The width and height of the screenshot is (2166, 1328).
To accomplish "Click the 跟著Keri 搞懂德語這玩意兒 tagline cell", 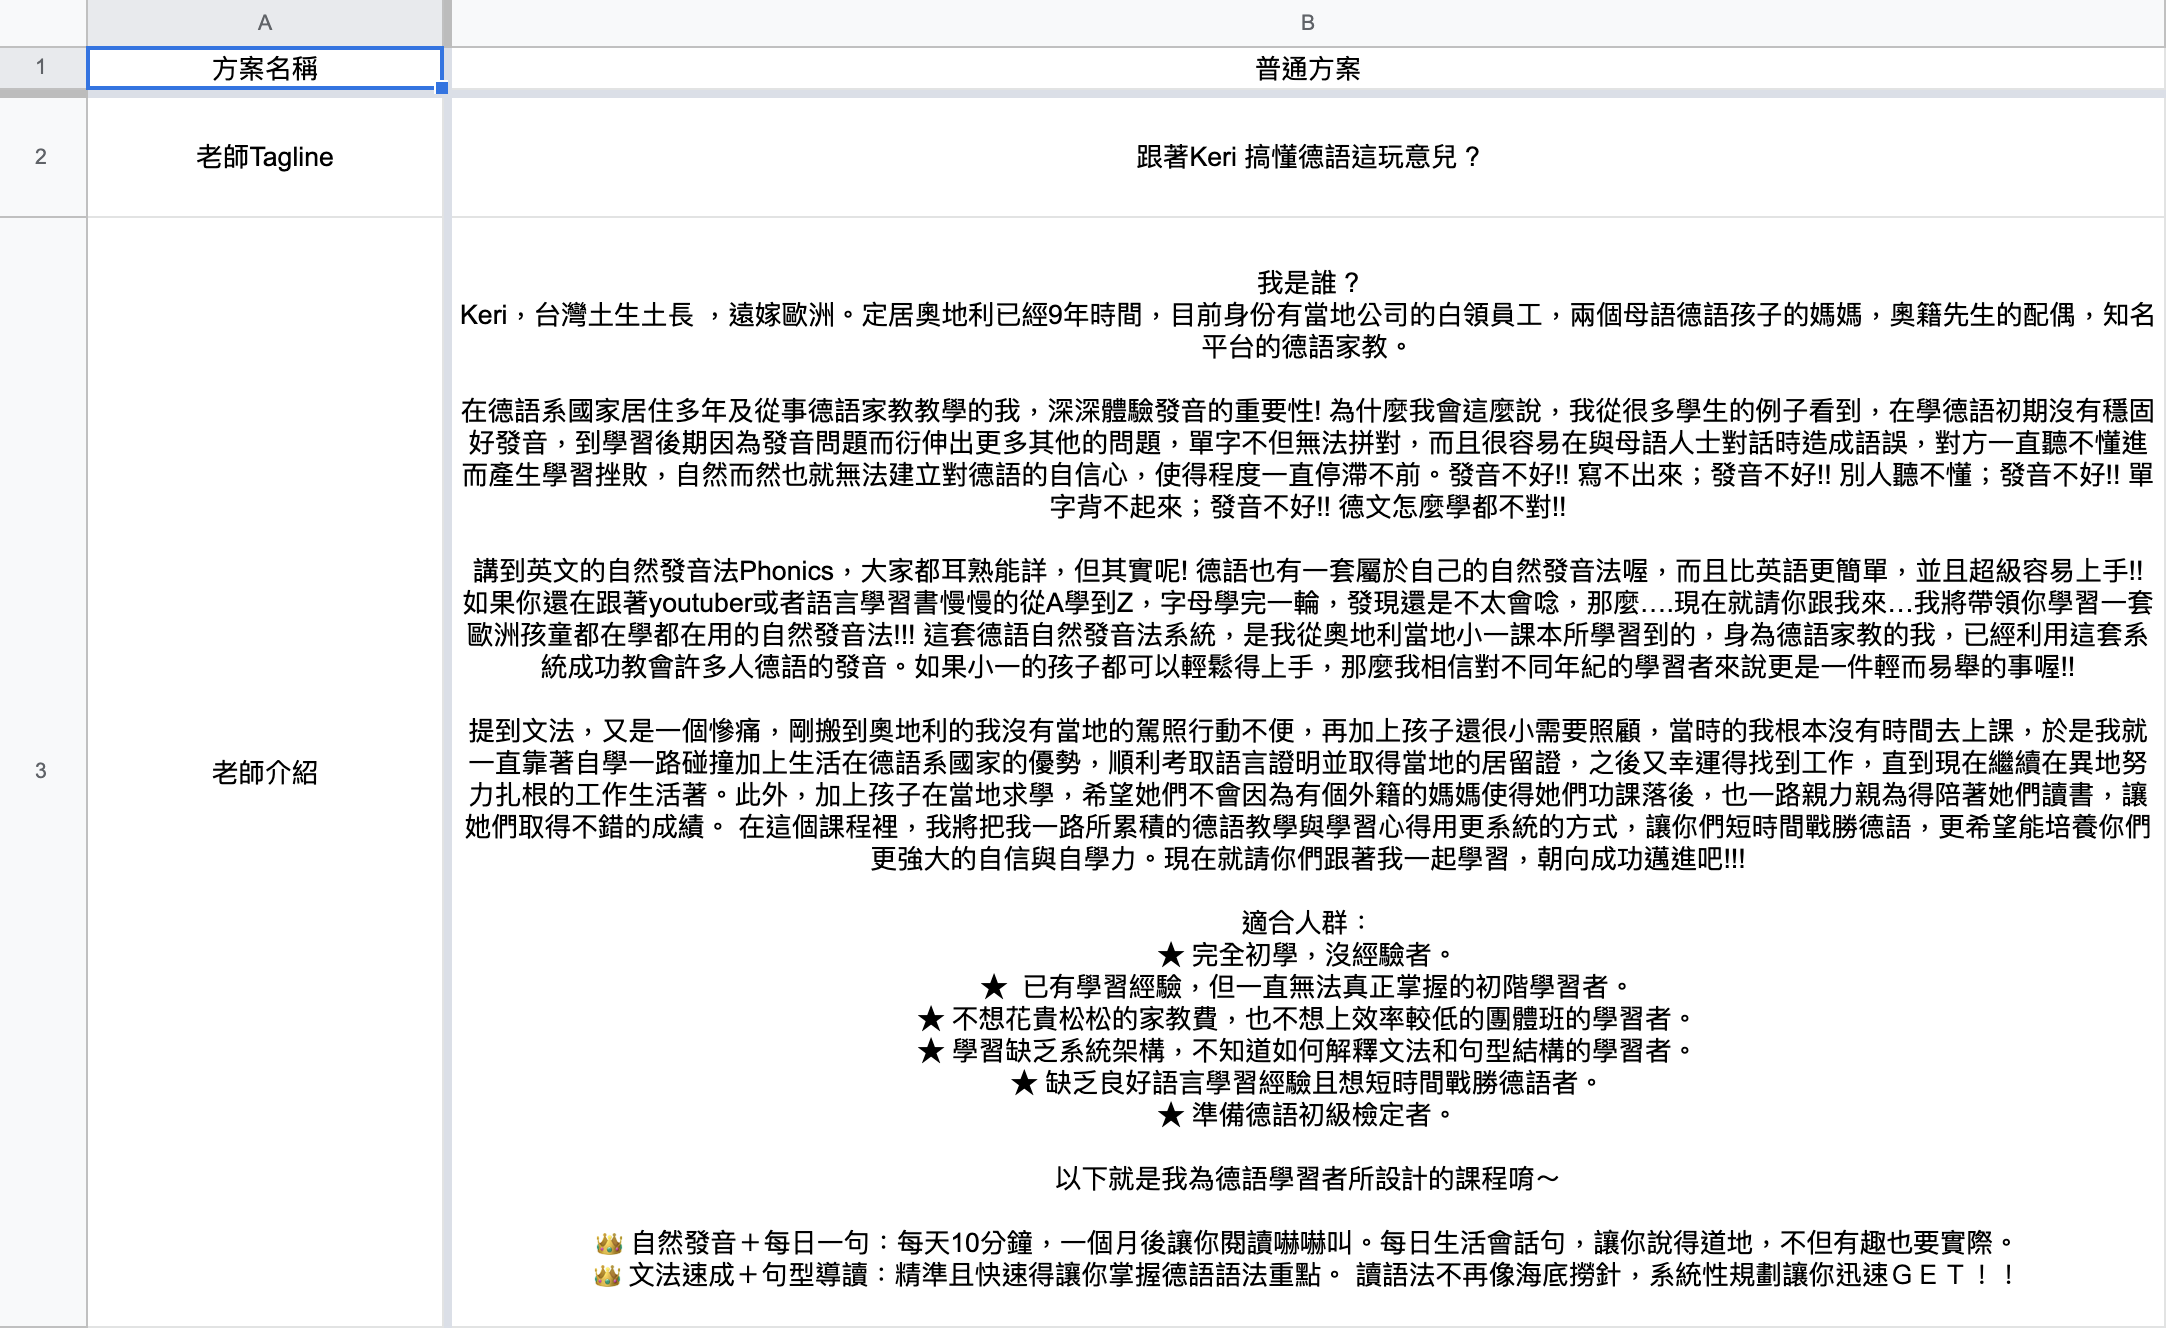I will click(x=1307, y=157).
